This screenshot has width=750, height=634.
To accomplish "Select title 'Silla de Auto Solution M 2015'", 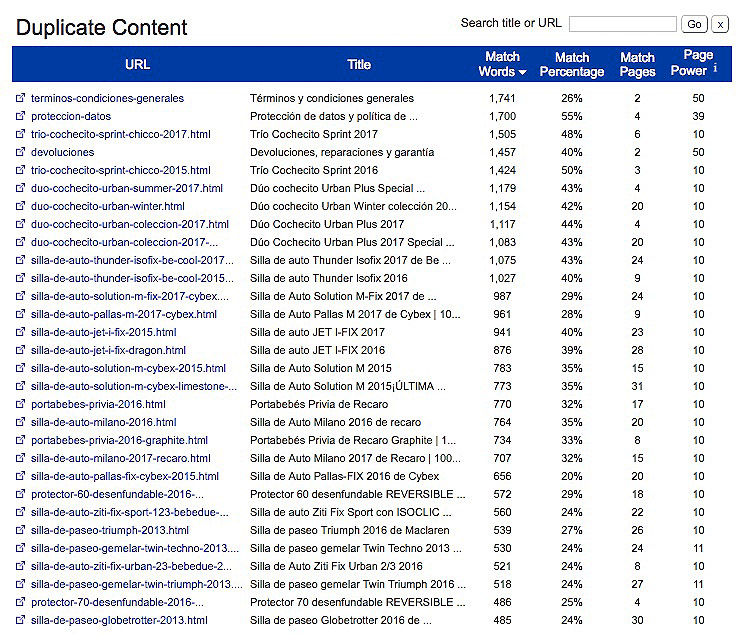I will tap(320, 368).
